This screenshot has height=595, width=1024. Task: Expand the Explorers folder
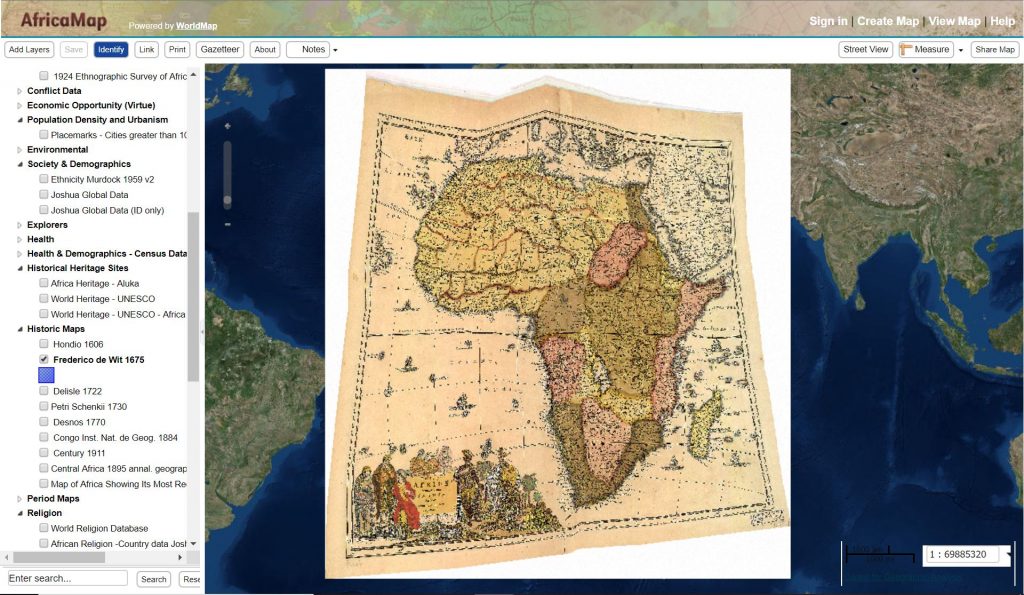(20, 225)
